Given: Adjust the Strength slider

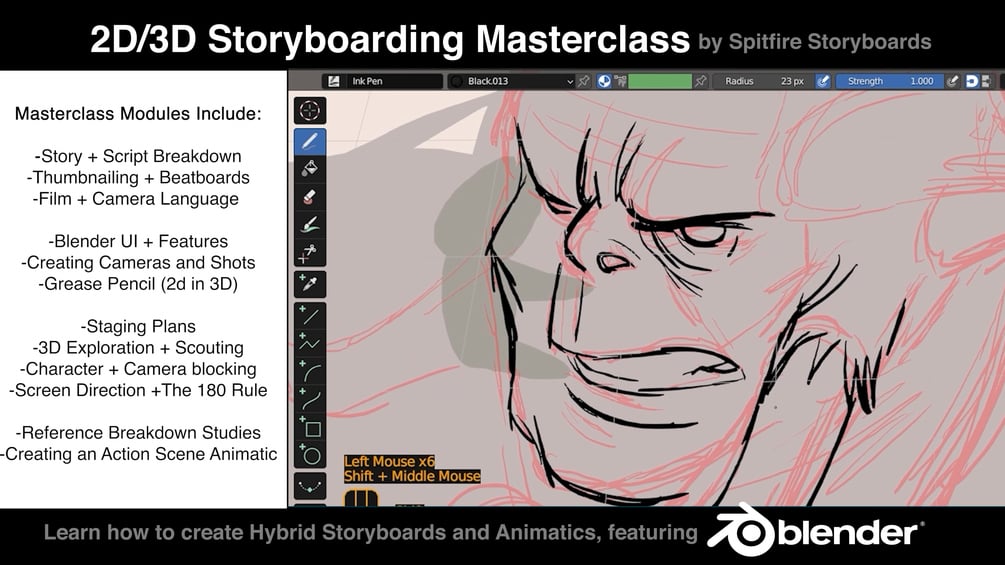Looking at the screenshot, I should coord(890,81).
